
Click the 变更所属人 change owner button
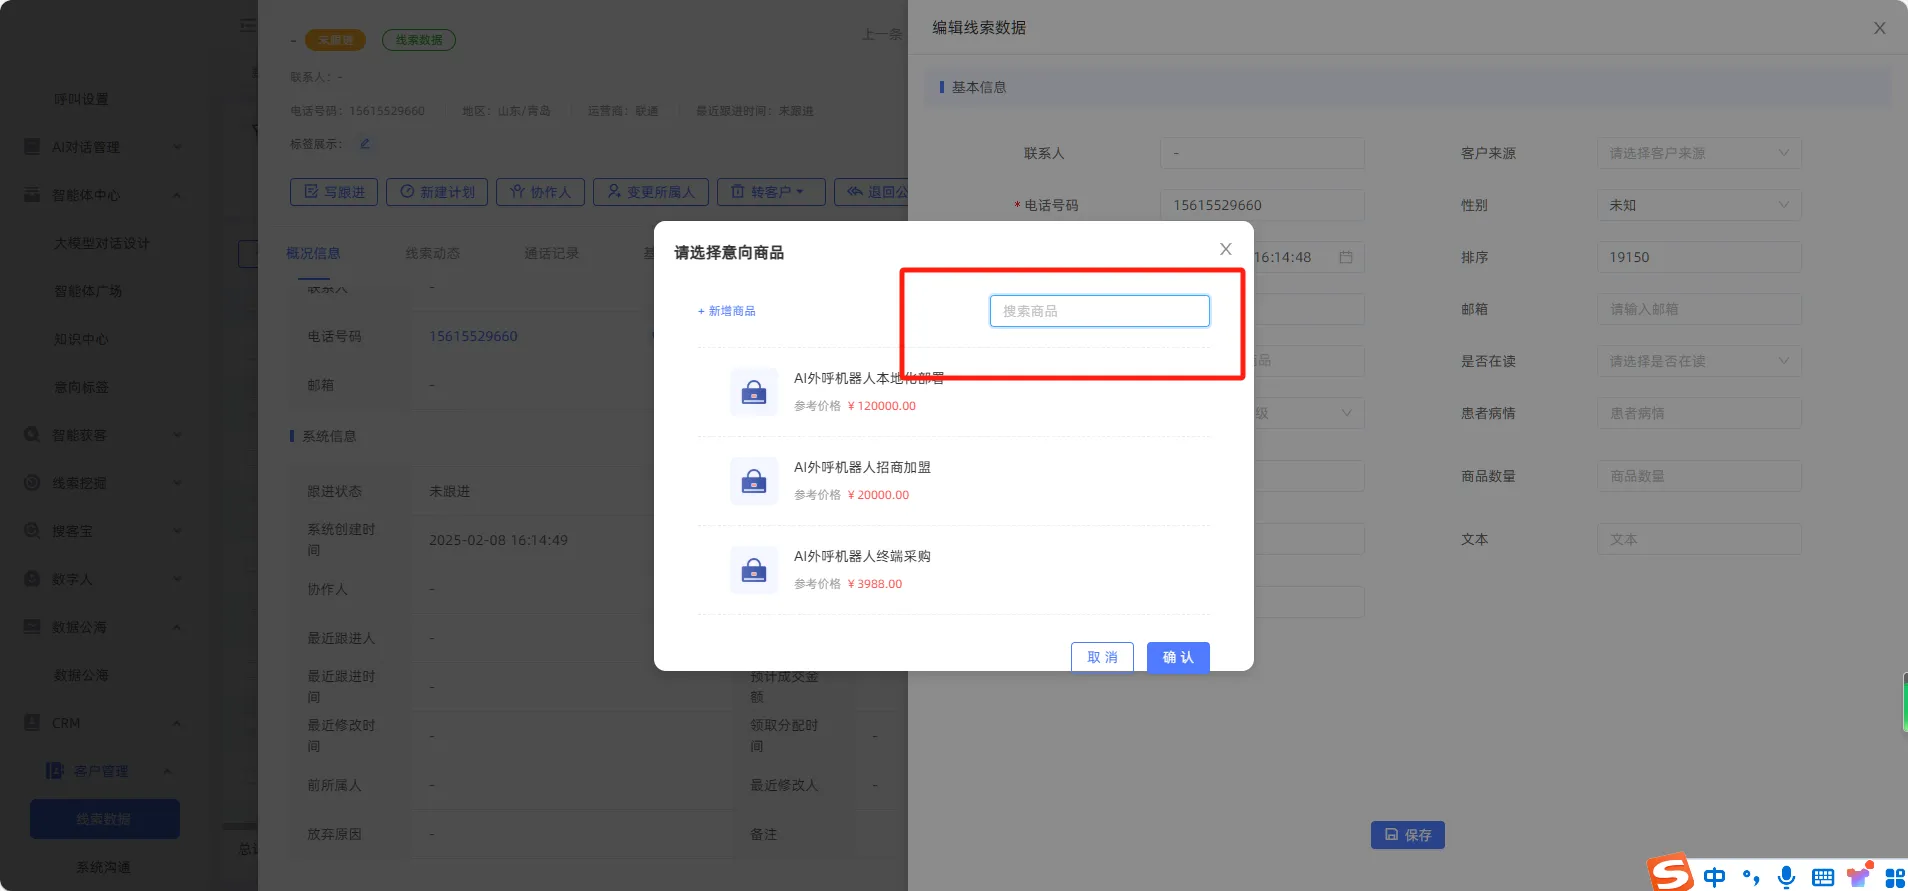tap(651, 192)
